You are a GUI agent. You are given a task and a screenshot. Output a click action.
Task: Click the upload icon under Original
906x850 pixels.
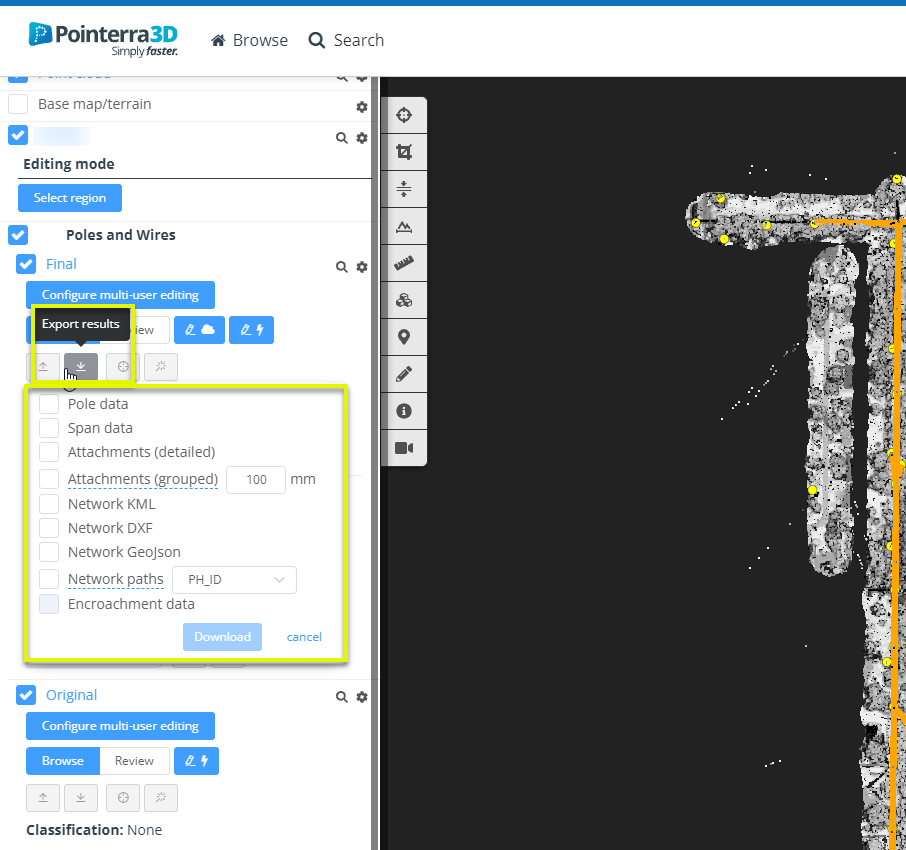coord(43,797)
